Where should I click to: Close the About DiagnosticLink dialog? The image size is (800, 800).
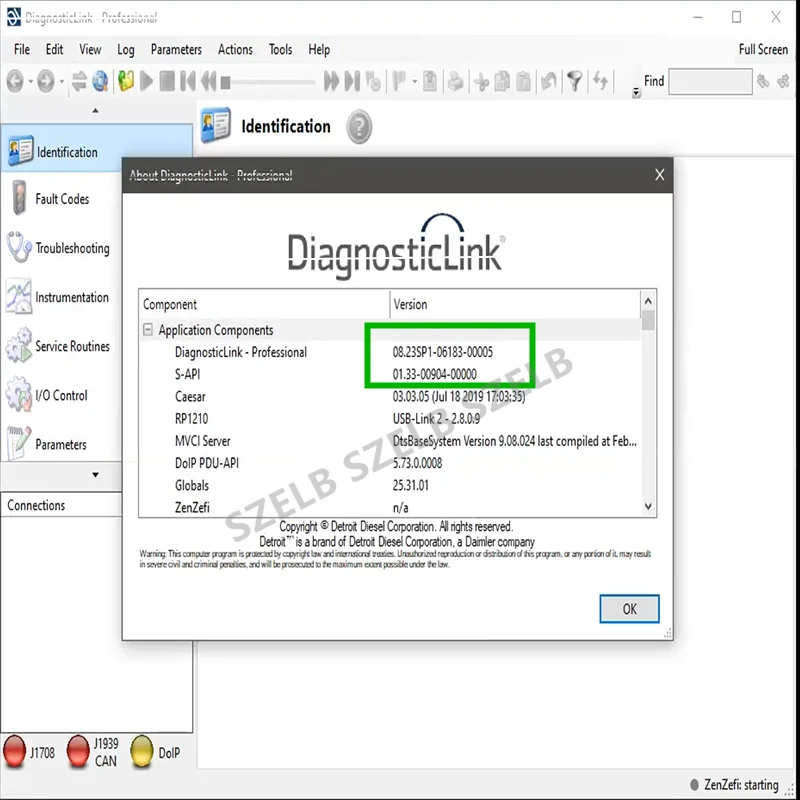point(659,175)
